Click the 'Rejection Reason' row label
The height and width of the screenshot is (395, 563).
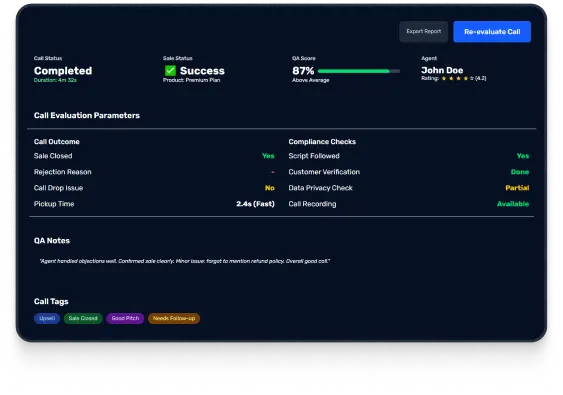click(62, 172)
